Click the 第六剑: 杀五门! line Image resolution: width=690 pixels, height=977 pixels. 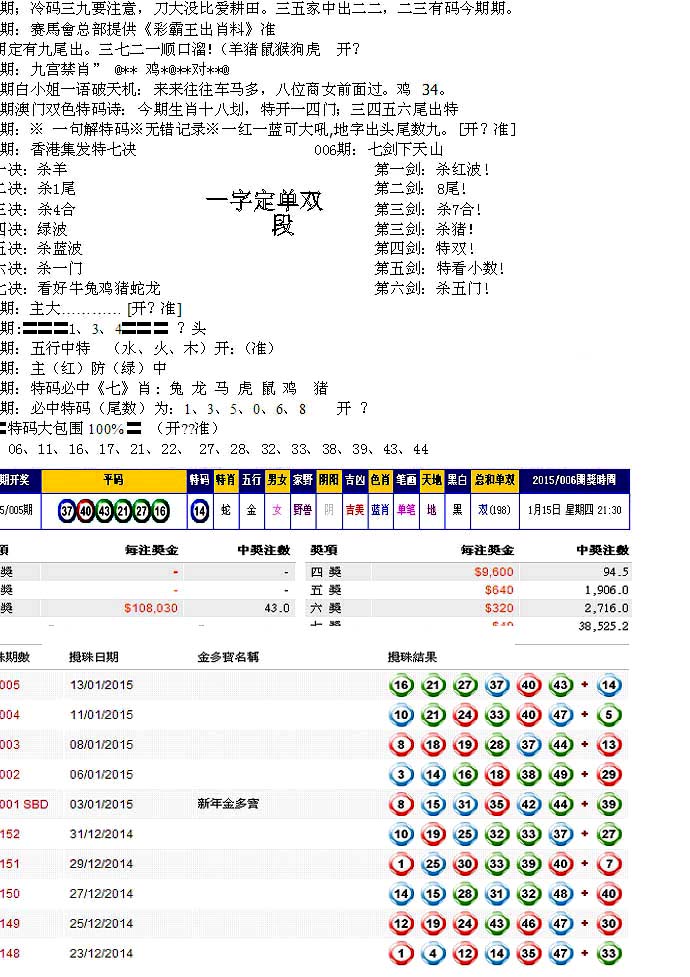point(432,288)
